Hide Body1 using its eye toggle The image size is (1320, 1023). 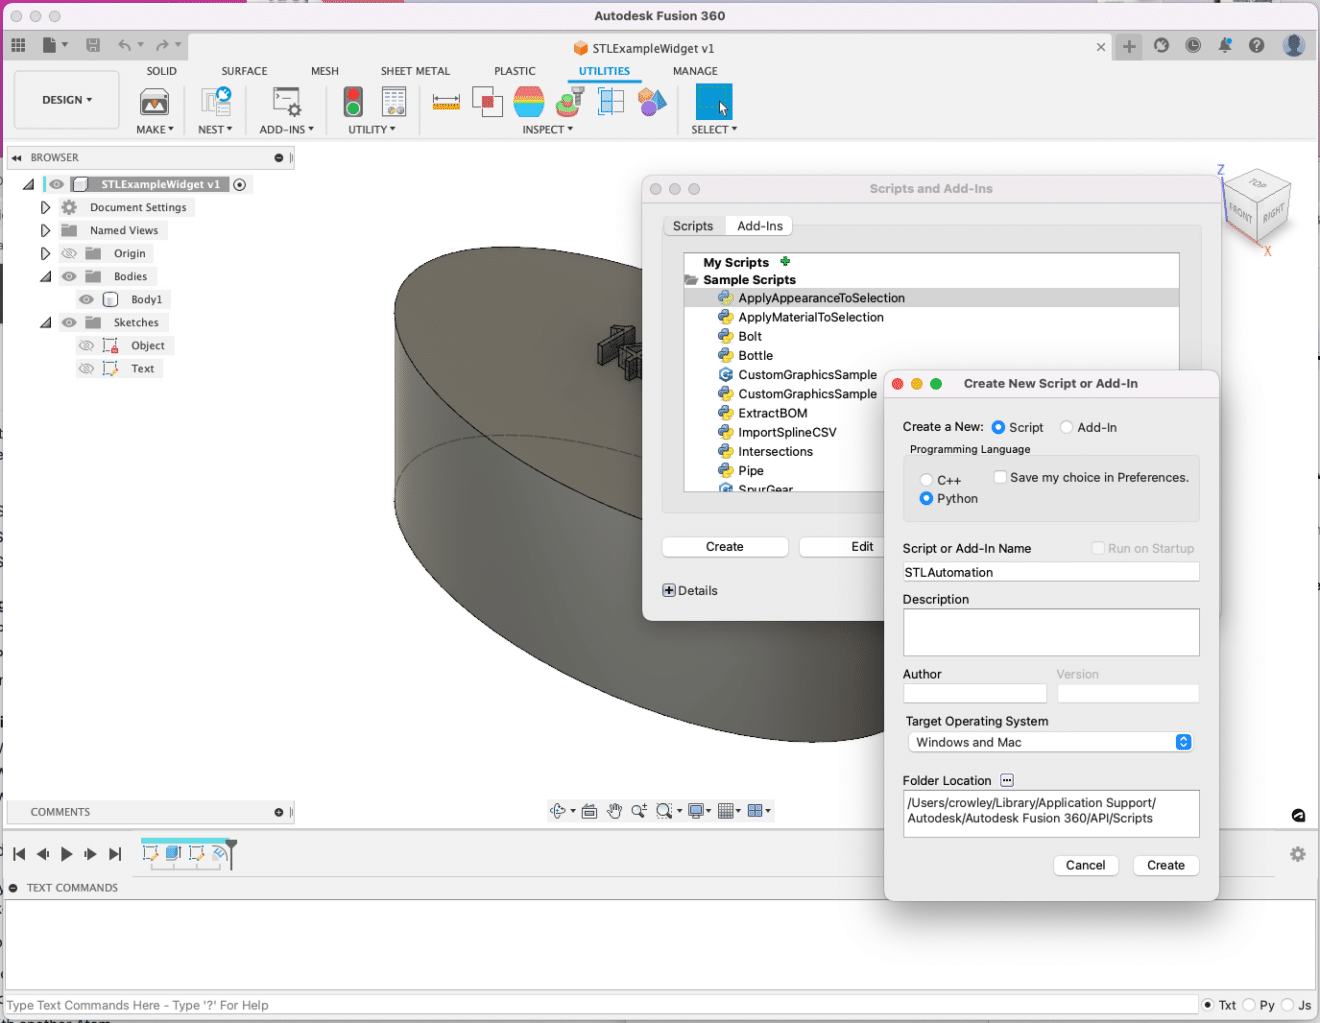[x=86, y=298]
